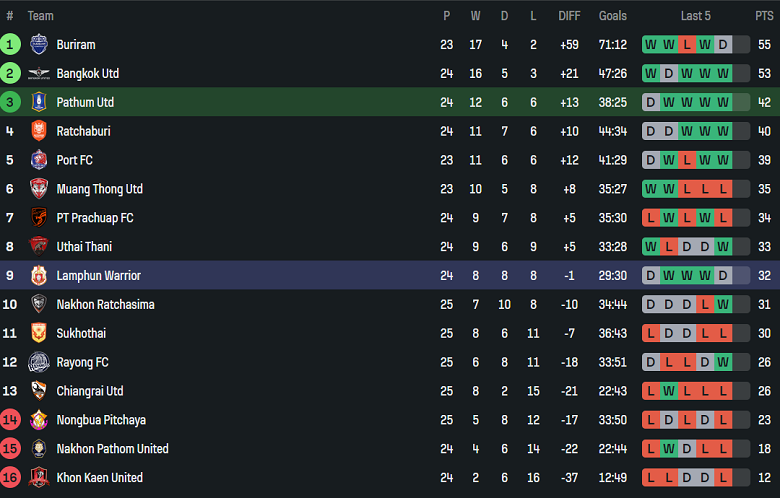This screenshot has height=498, width=780.
Task: Click the red position 16 badge
Action: tap(10, 477)
